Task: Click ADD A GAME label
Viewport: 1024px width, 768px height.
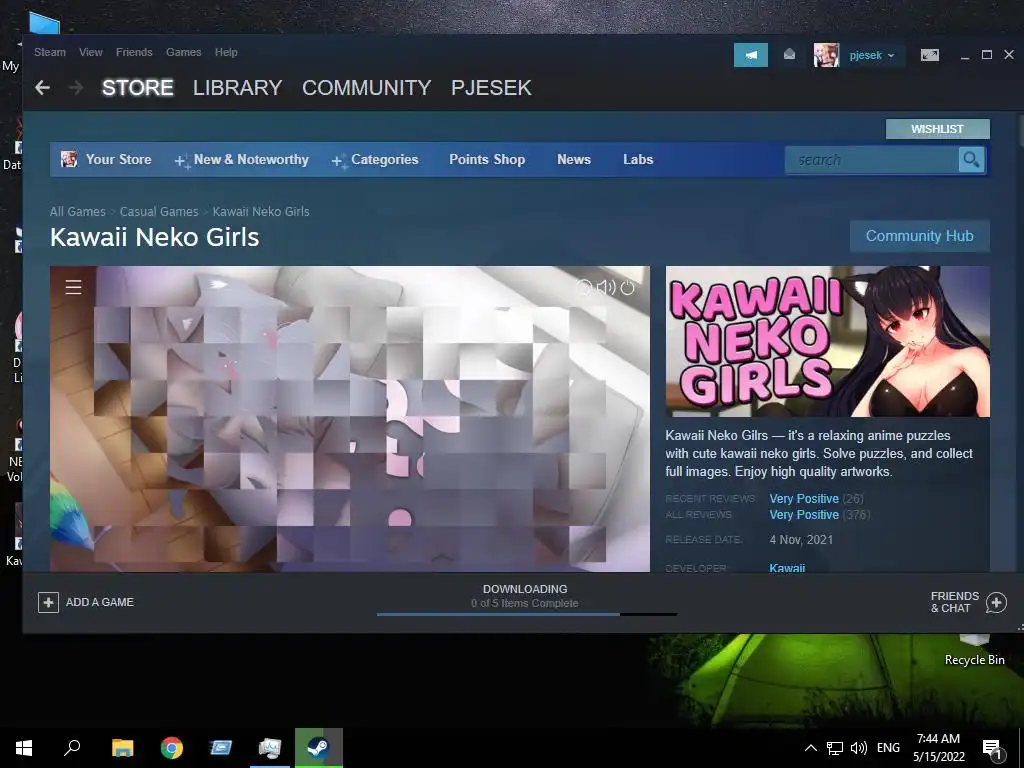Action: click(100, 602)
